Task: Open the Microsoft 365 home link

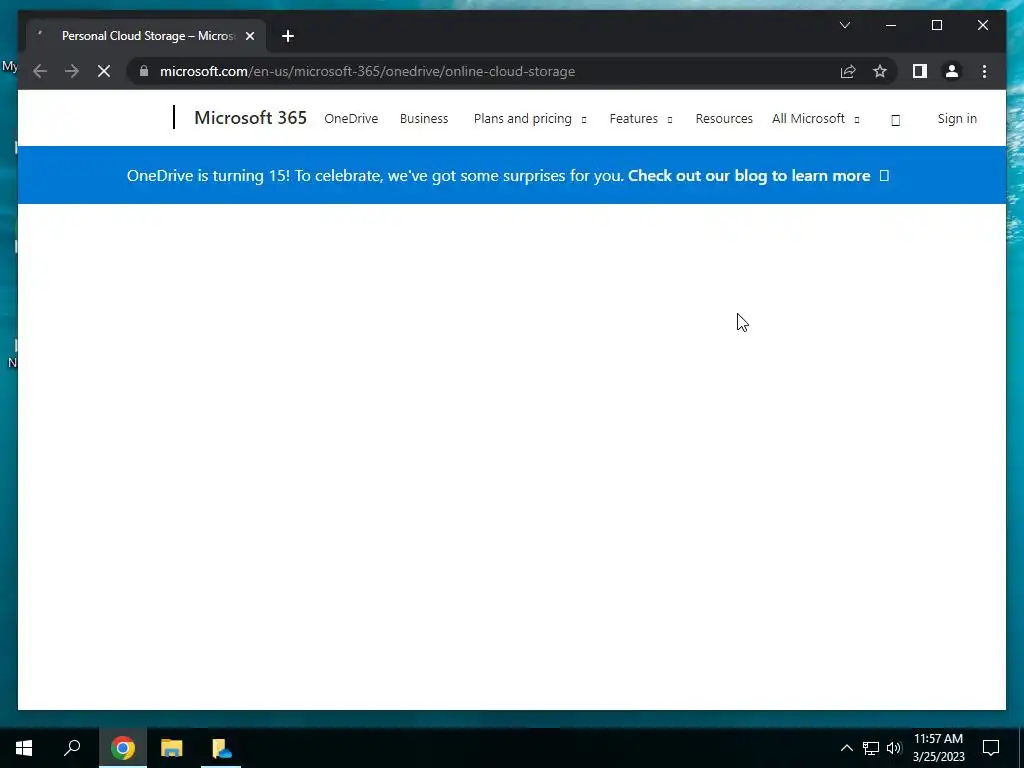Action: pos(250,118)
